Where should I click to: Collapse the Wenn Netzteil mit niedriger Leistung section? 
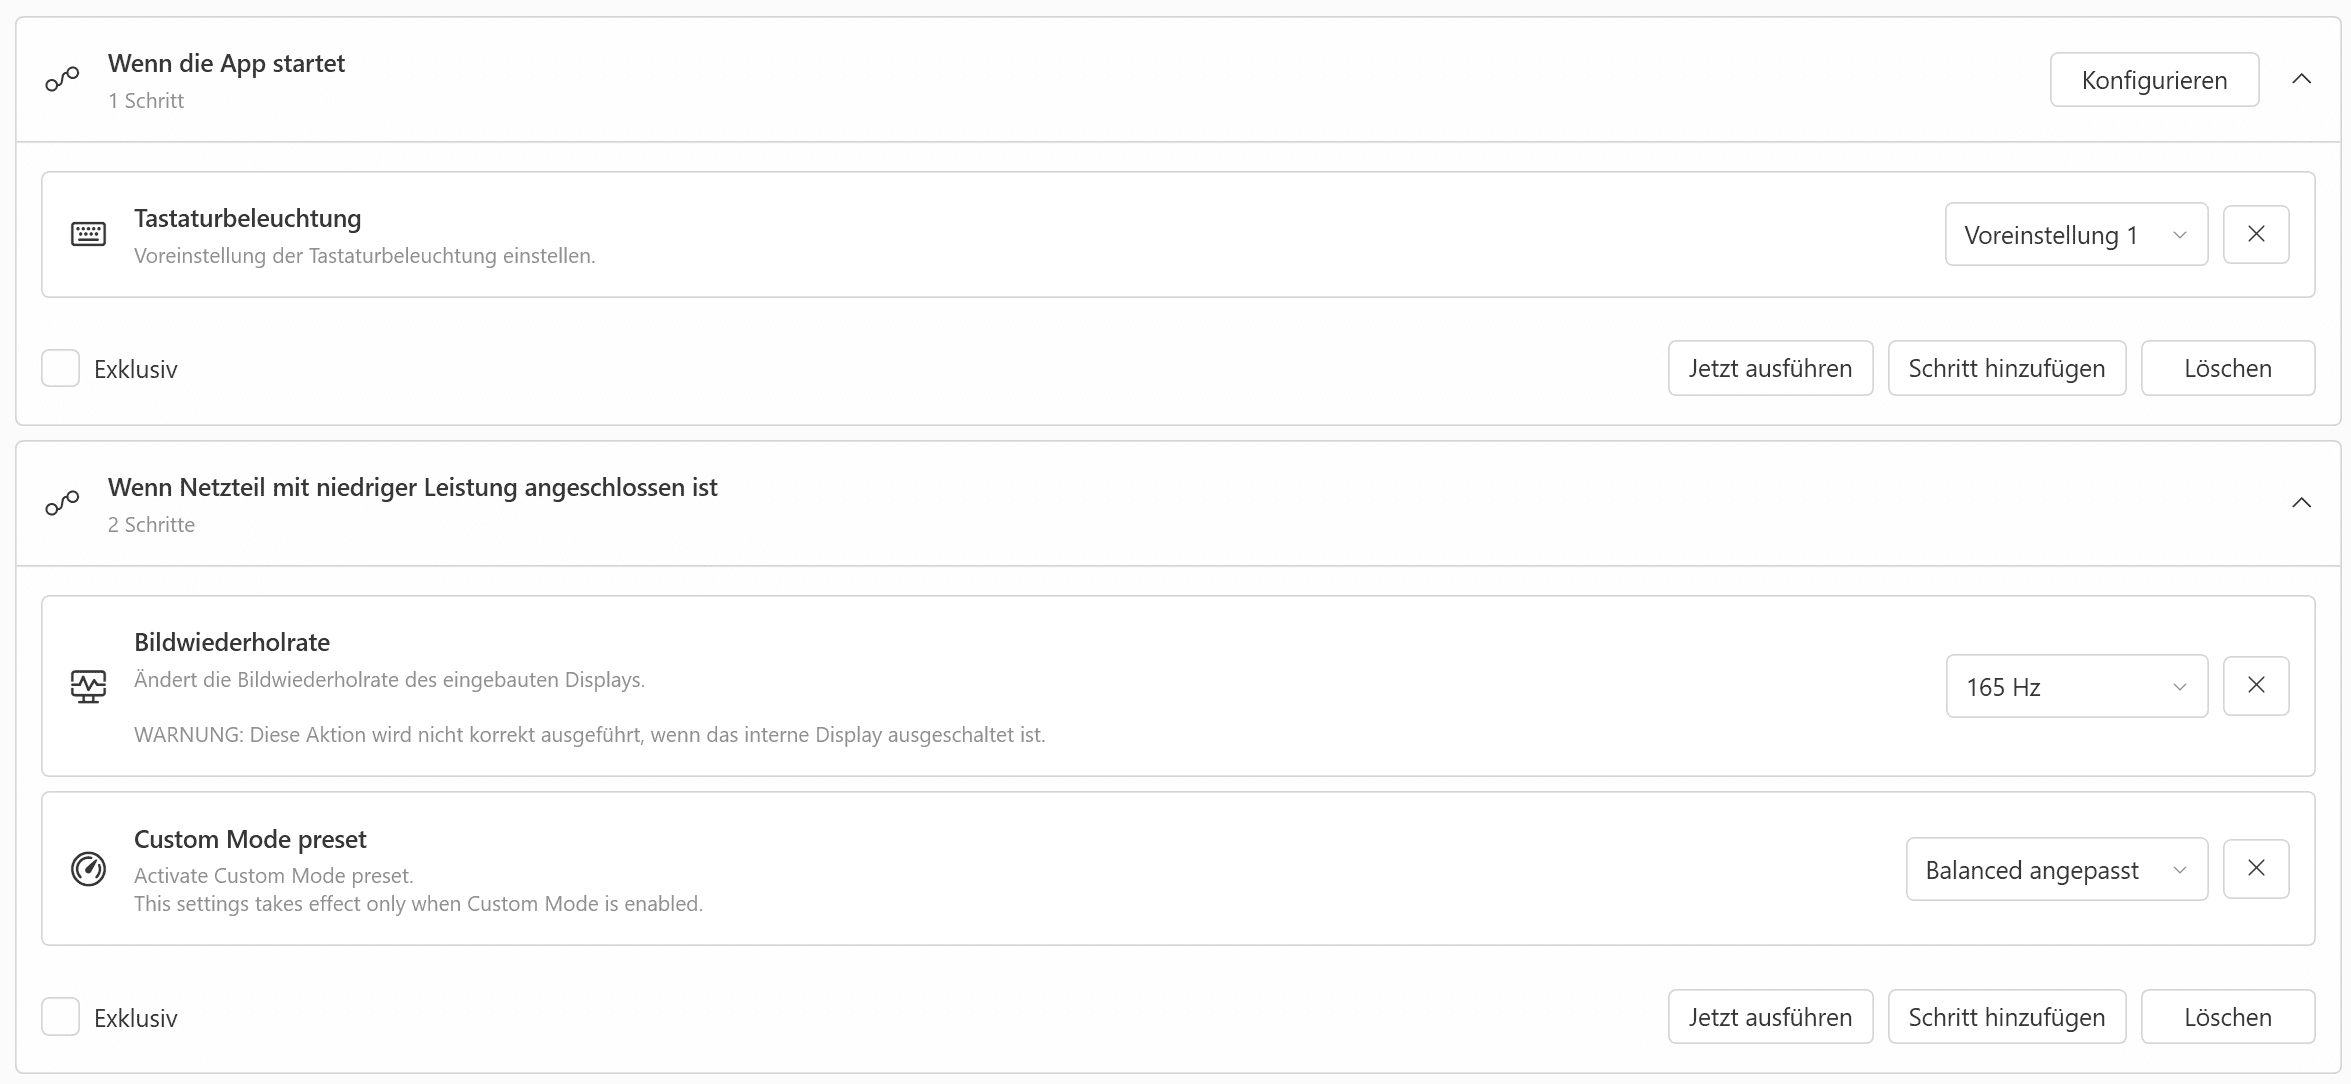tap(2301, 503)
